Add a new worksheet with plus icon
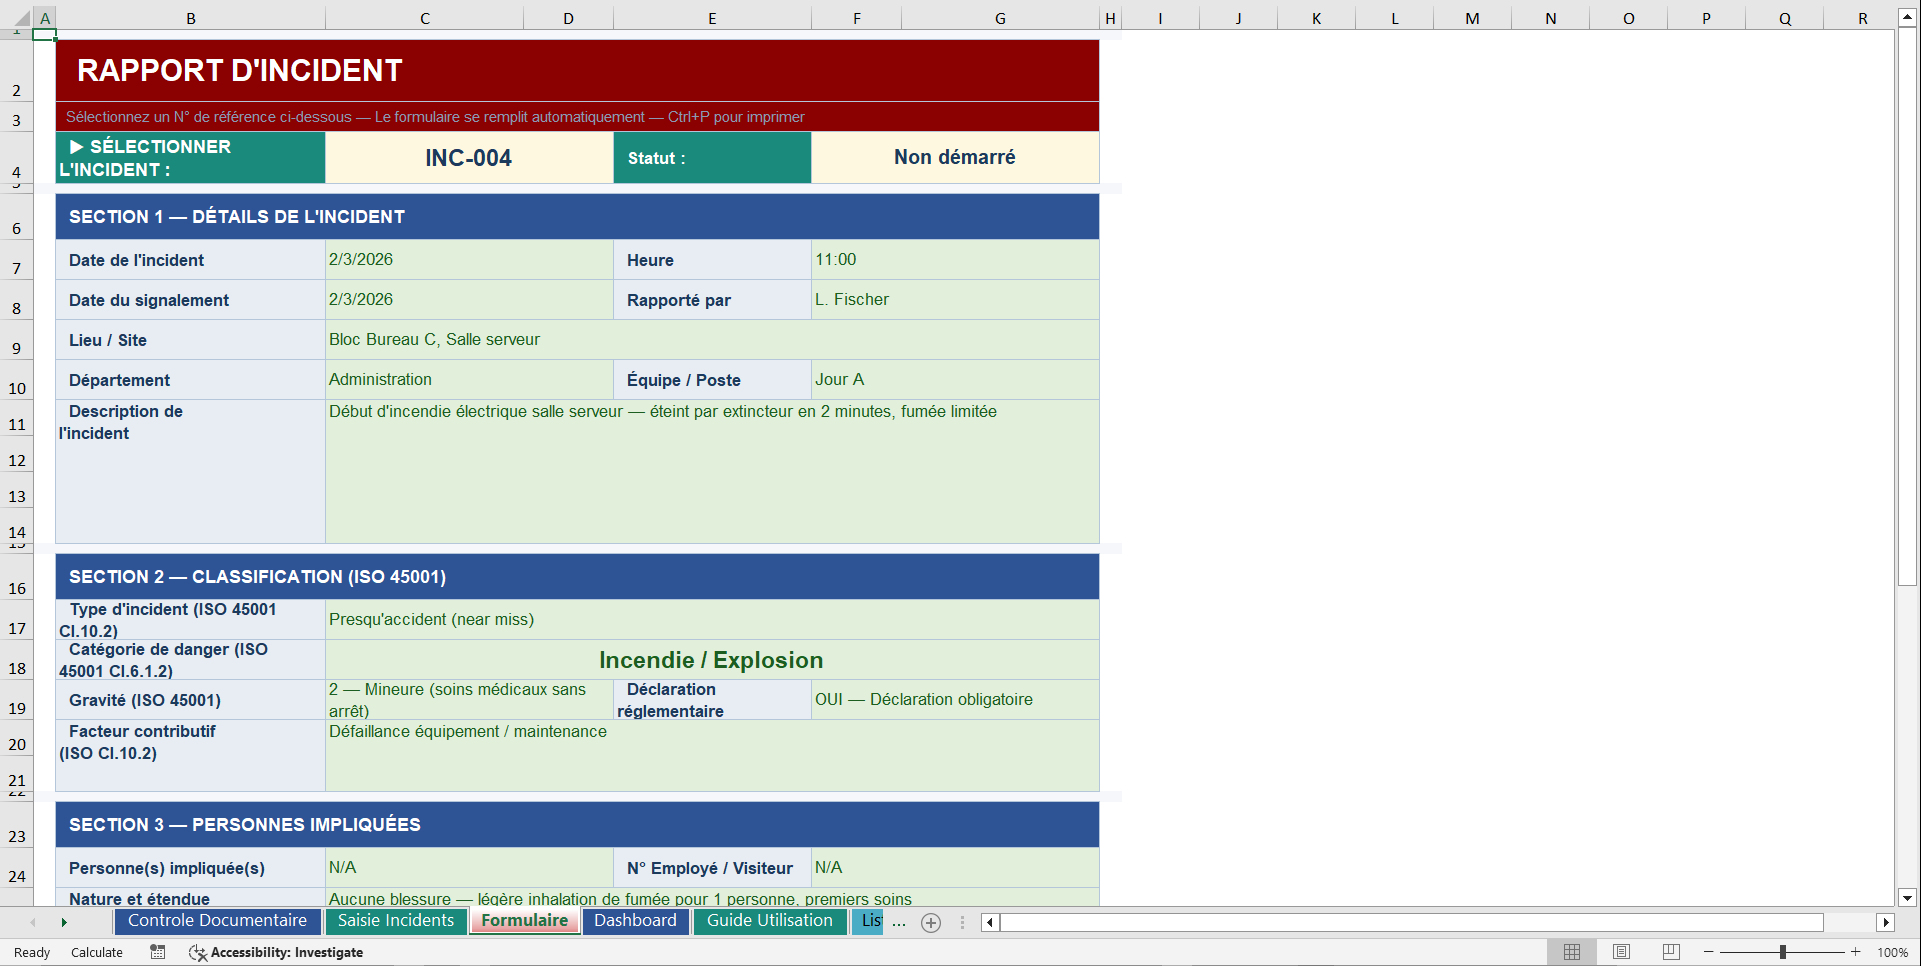The height and width of the screenshot is (966, 1921). click(931, 922)
